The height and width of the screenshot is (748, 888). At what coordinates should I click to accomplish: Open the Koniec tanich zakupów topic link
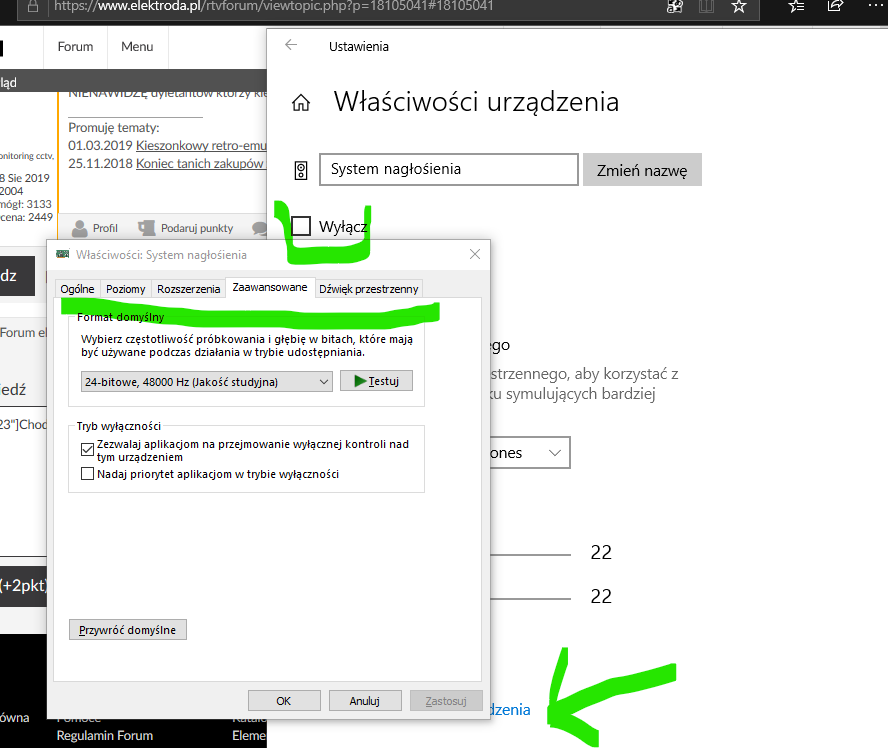(x=200, y=164)
